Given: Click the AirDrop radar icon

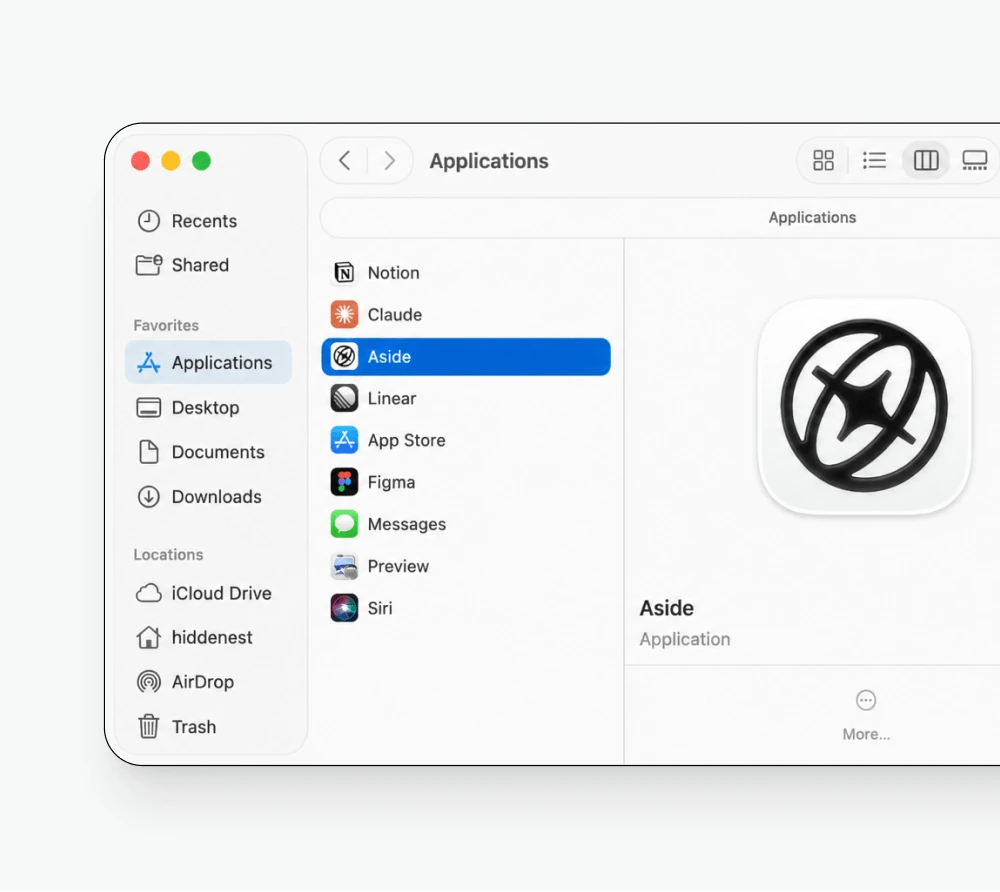Looking at the screenshot, I should [149, 682].
